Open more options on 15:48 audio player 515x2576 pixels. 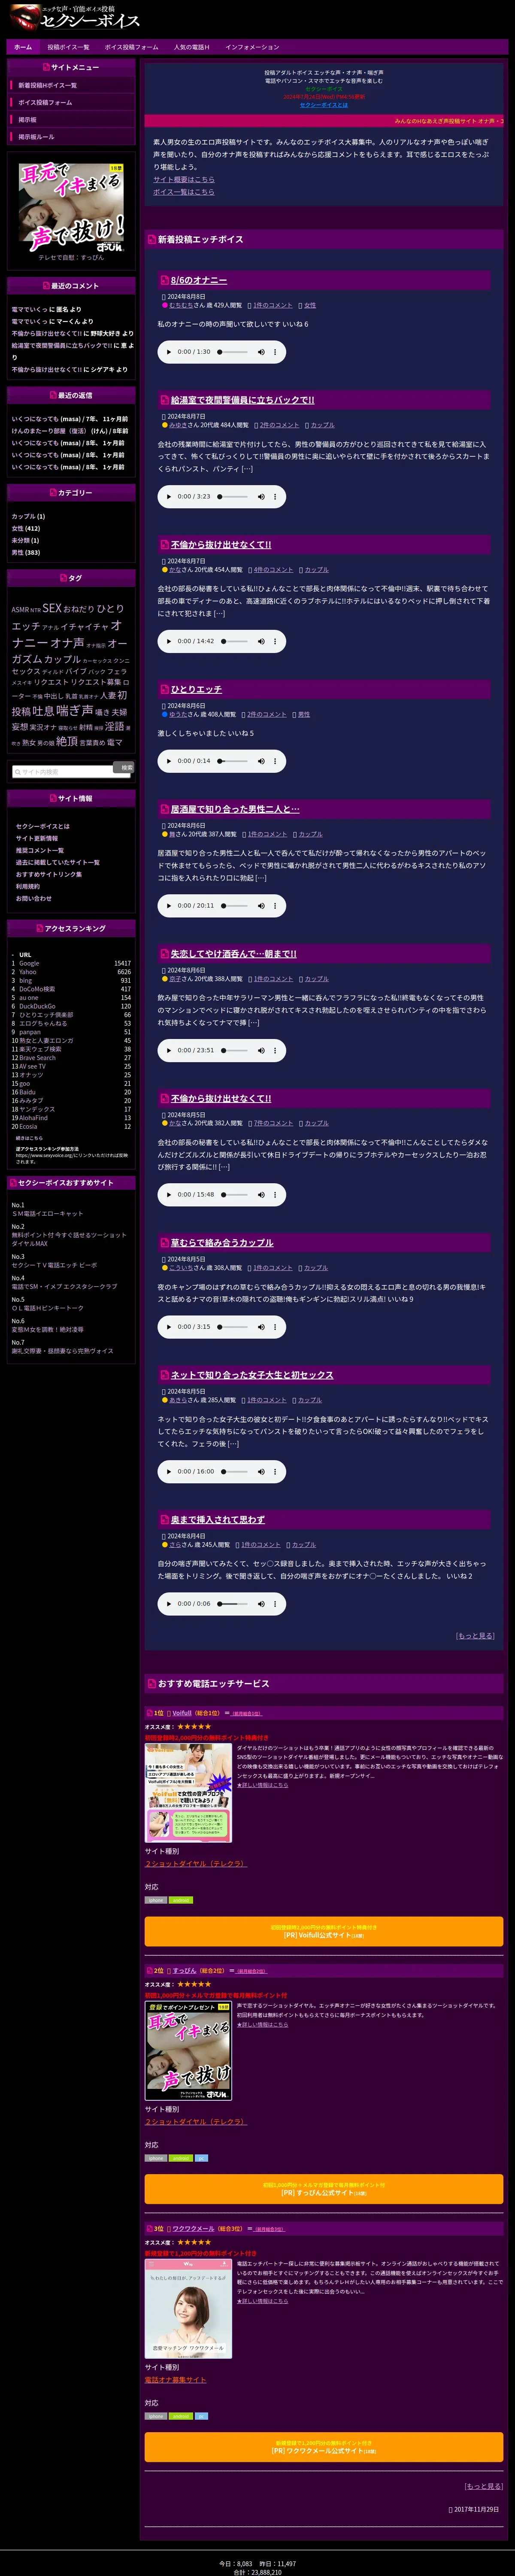[x=275, y=1194]
